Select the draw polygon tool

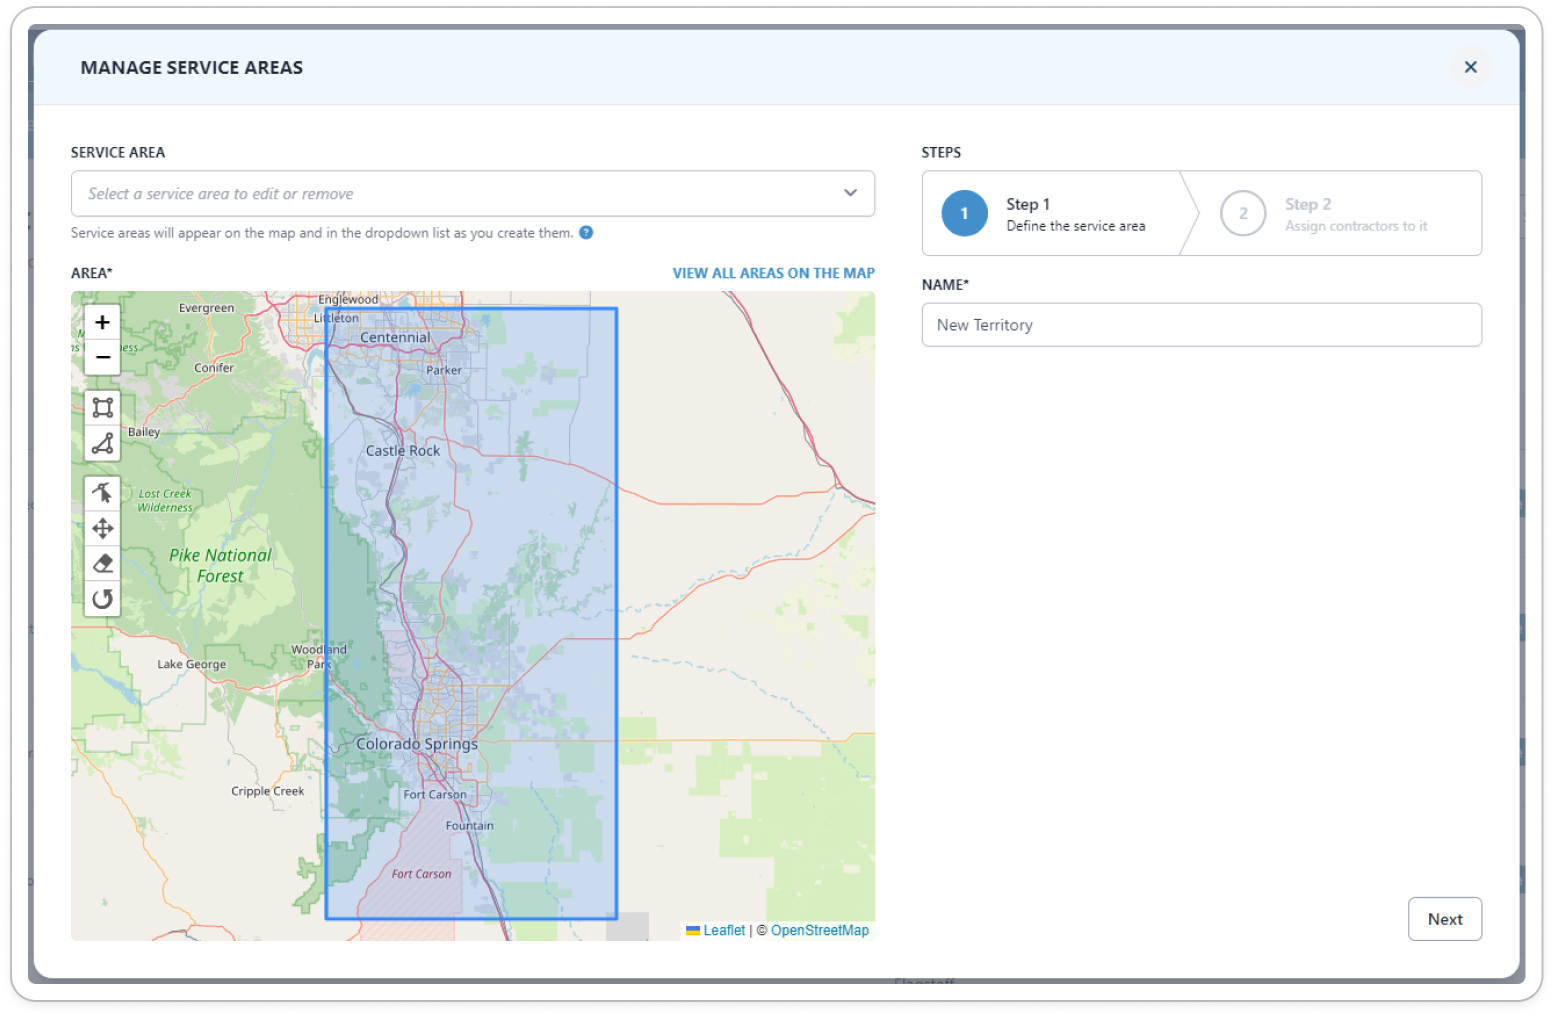(x=102, y=443)
